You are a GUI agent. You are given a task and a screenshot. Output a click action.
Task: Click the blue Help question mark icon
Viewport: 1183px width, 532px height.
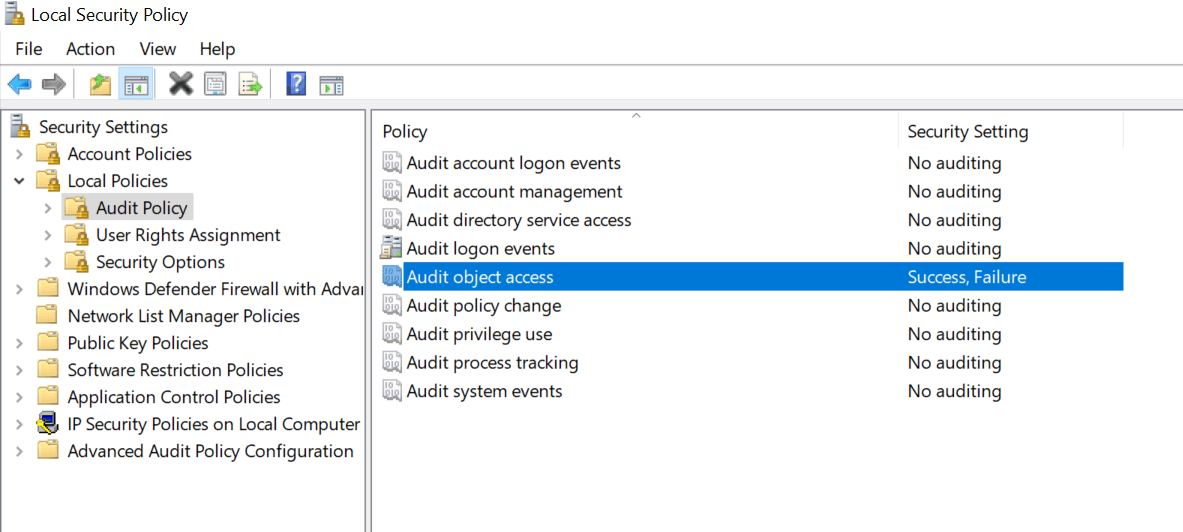[x=296, y=84]
